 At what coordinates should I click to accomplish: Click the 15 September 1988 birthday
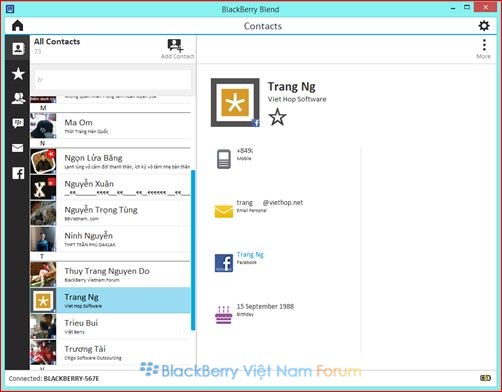click(265, 306)
